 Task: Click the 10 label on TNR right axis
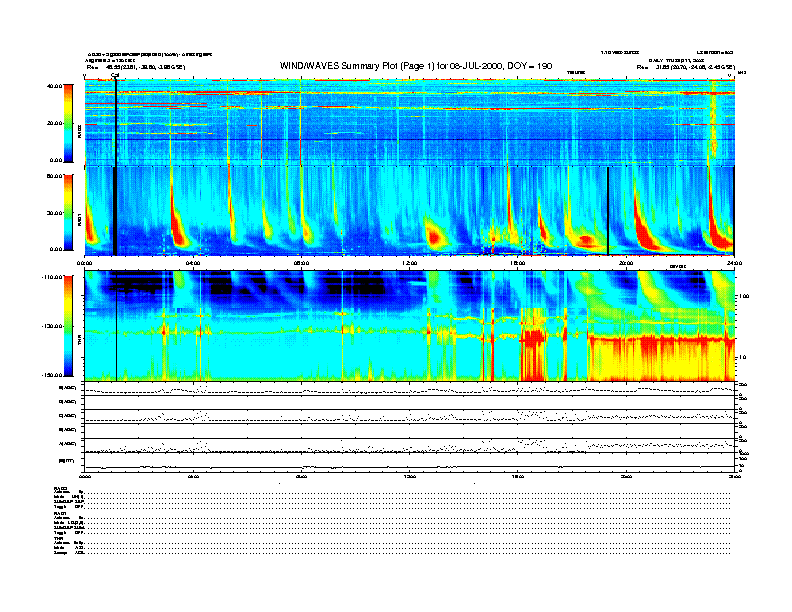742,357
